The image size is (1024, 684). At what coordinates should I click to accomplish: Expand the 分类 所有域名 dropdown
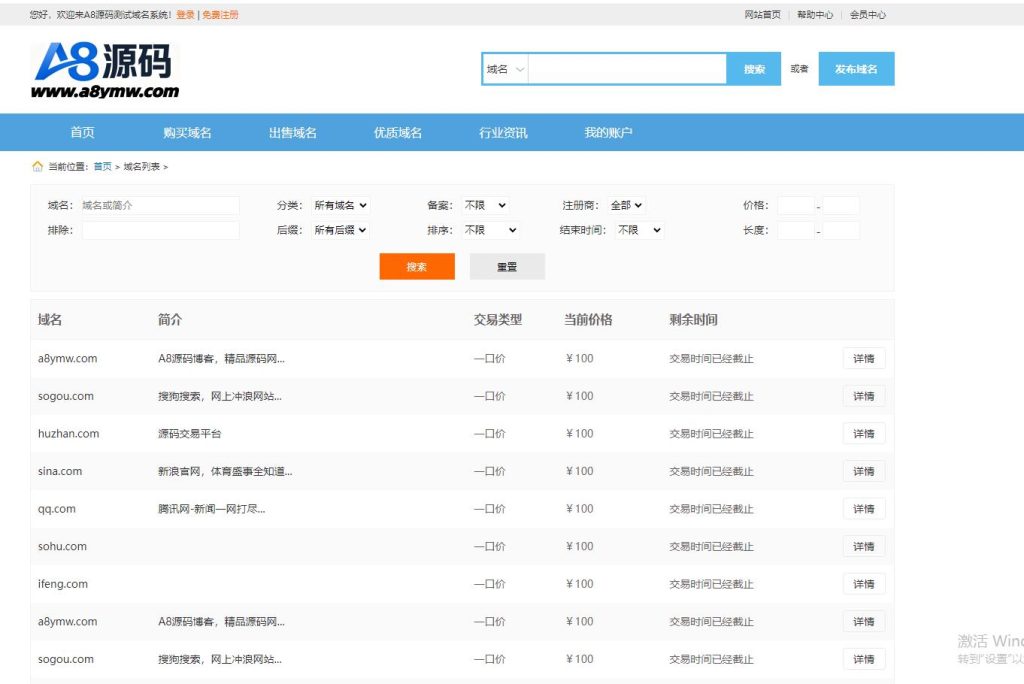(340, 205)
